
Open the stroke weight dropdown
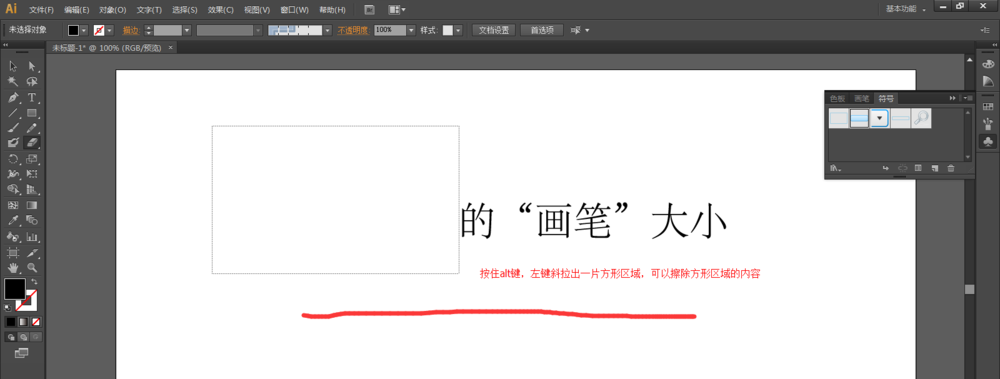tap(187, 30)
